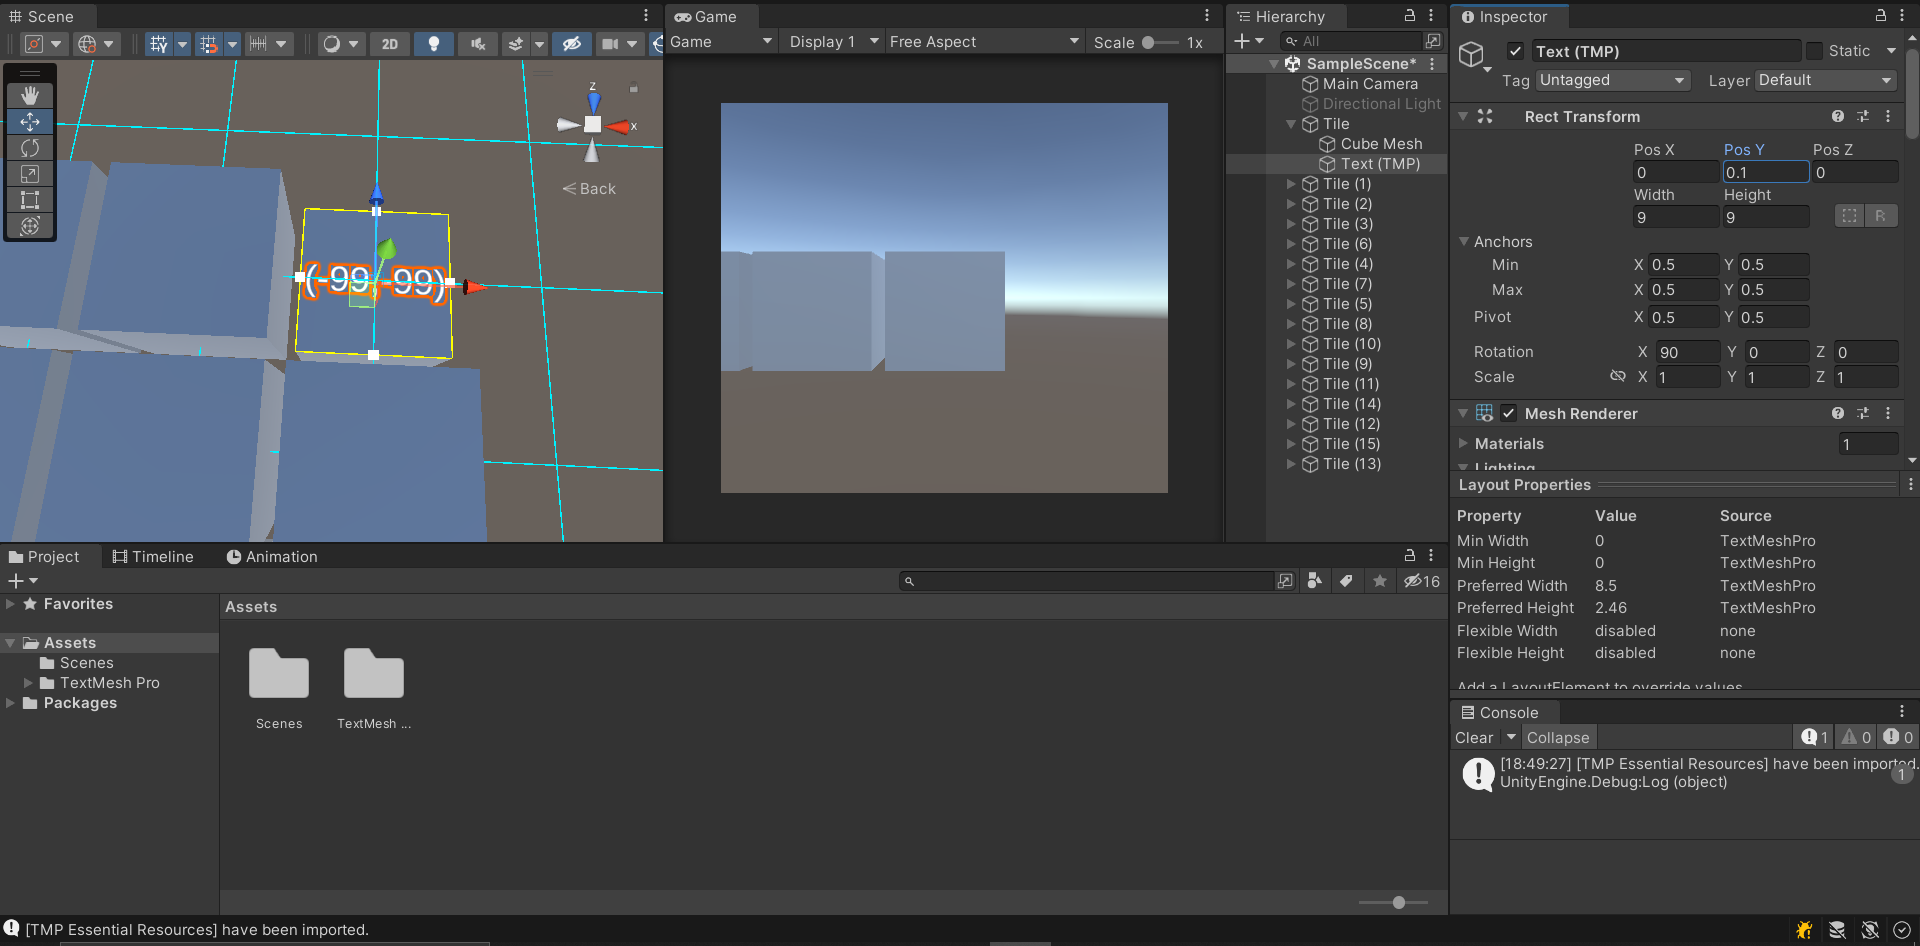Image resolution: width=1920 pixels, height=946 pixels.
Task: Adjust the Project icon size slider
Action: [1393, 902]
